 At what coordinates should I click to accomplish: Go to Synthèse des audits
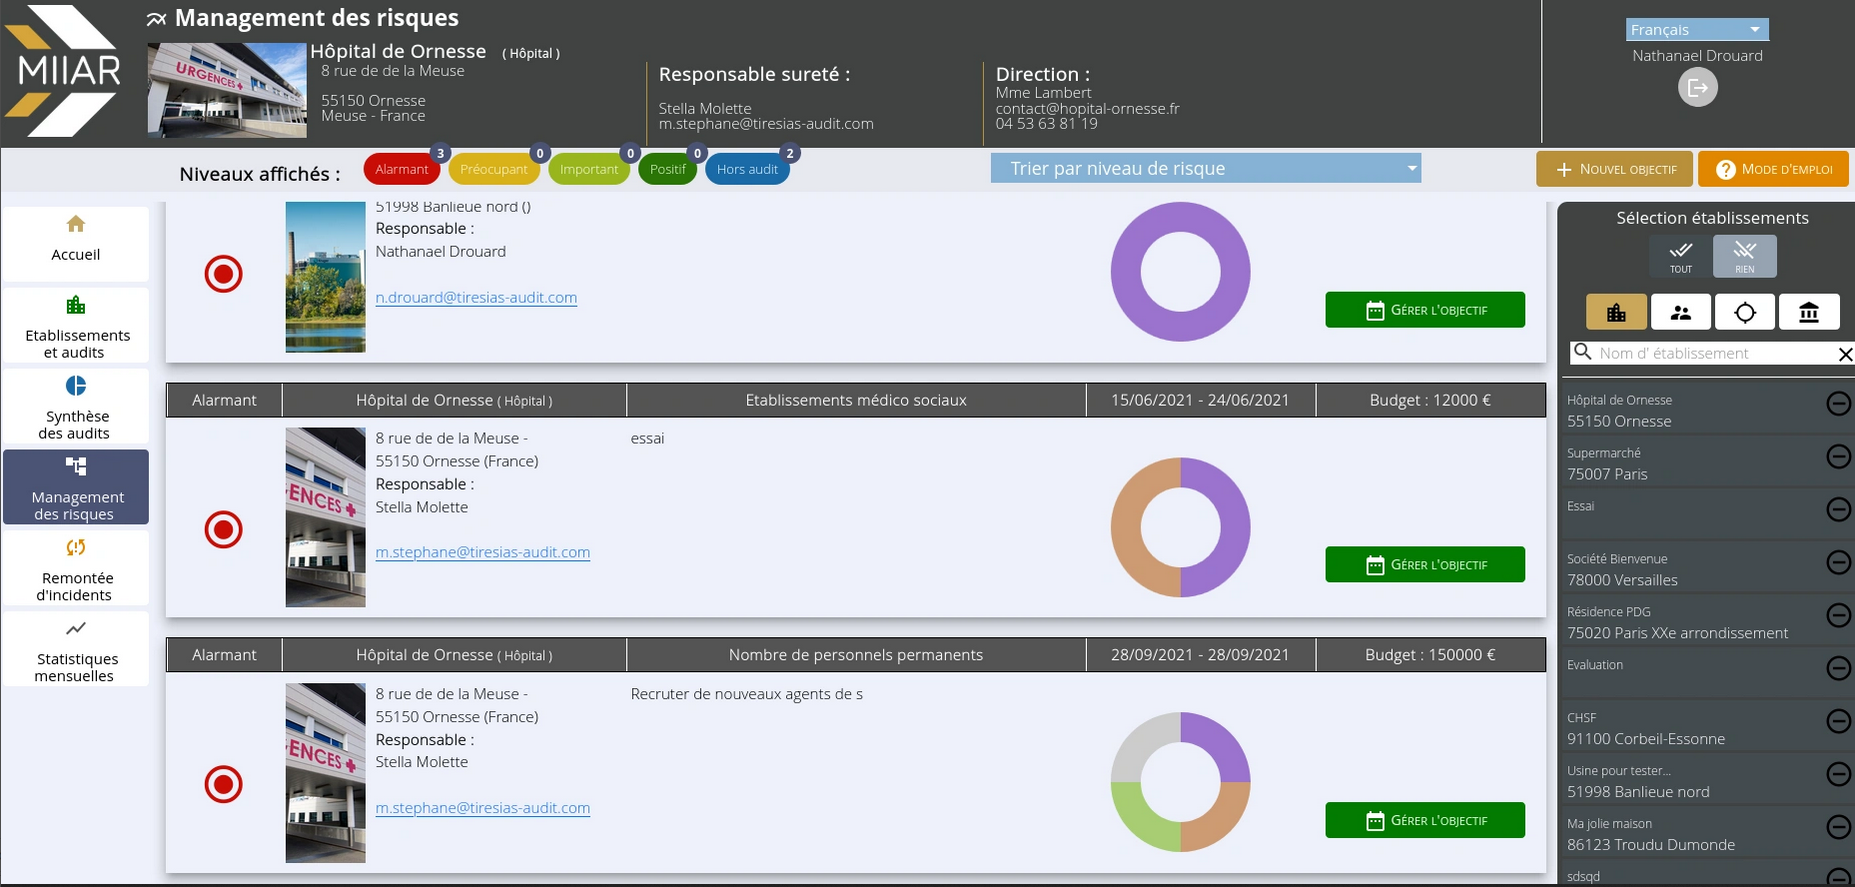tap(76, 406)
